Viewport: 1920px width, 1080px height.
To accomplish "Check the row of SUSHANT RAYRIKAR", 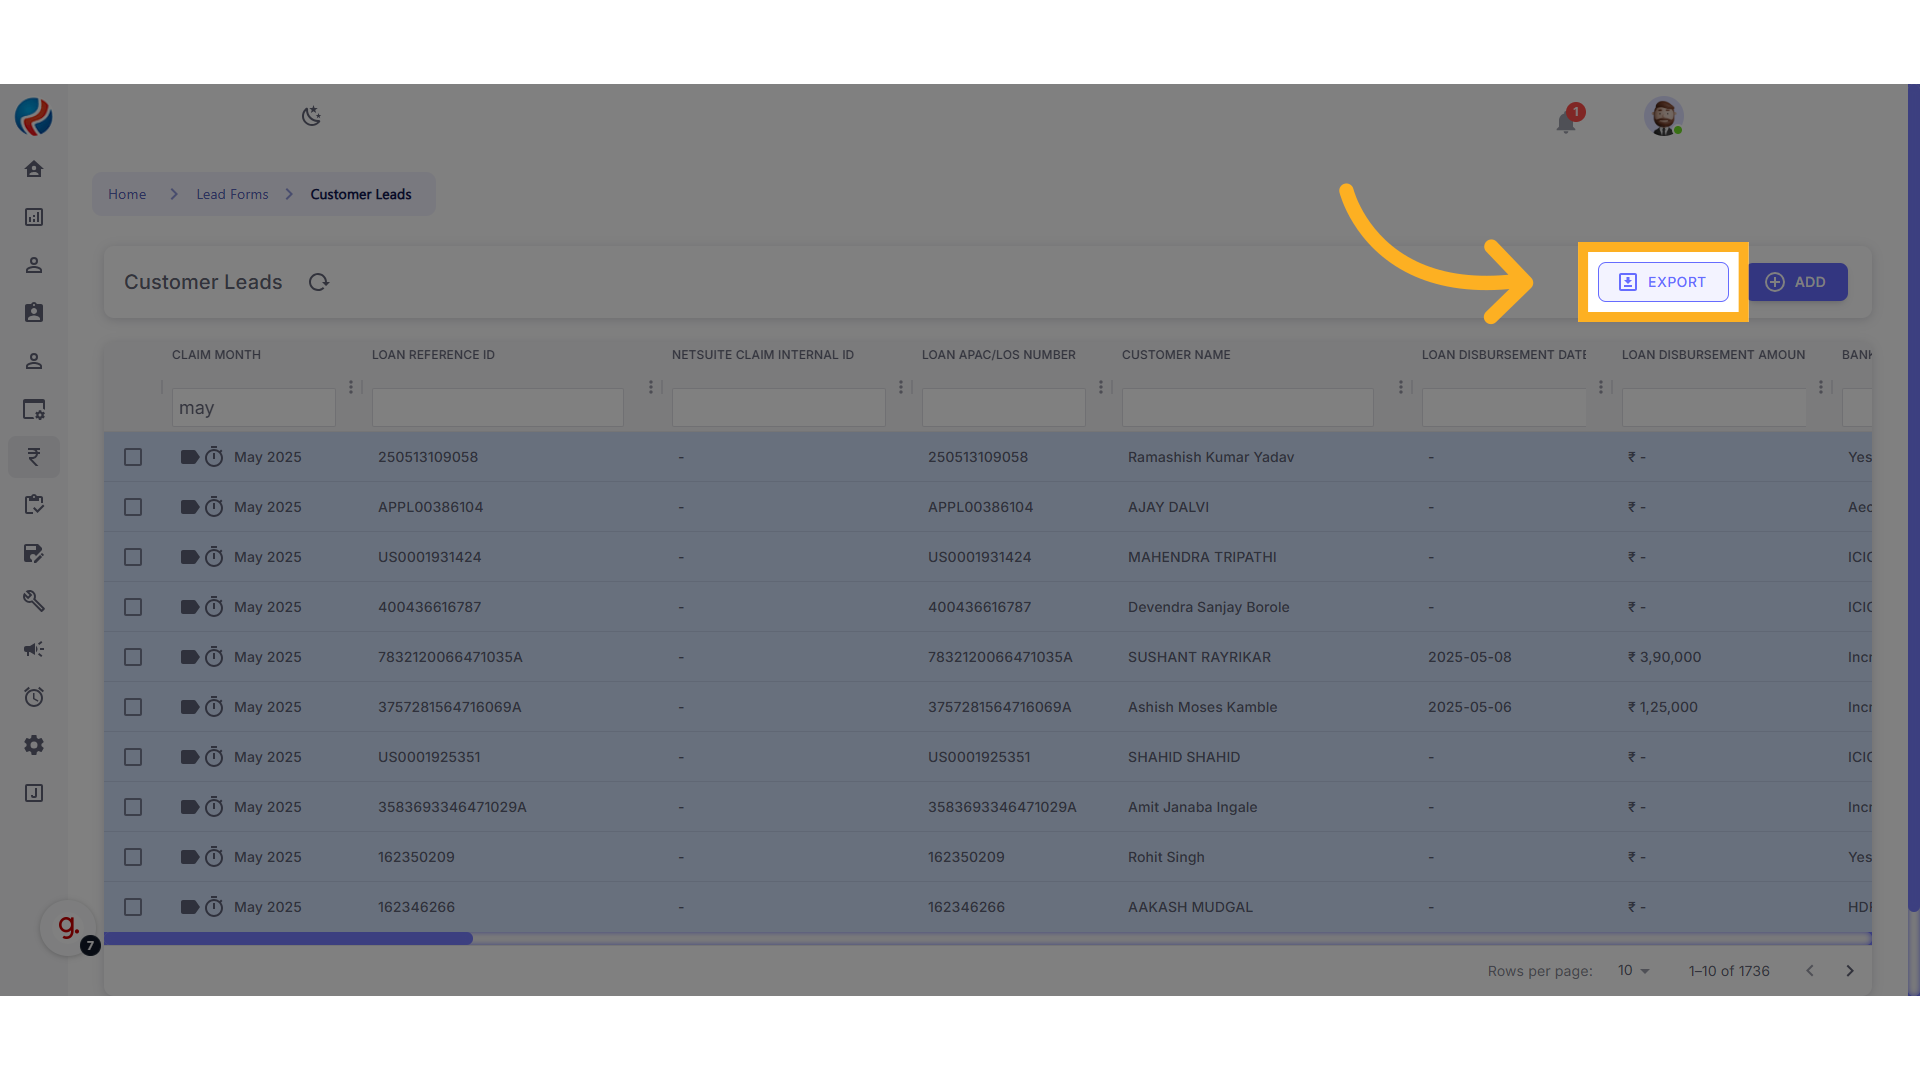I will click(x=133, y=657).
